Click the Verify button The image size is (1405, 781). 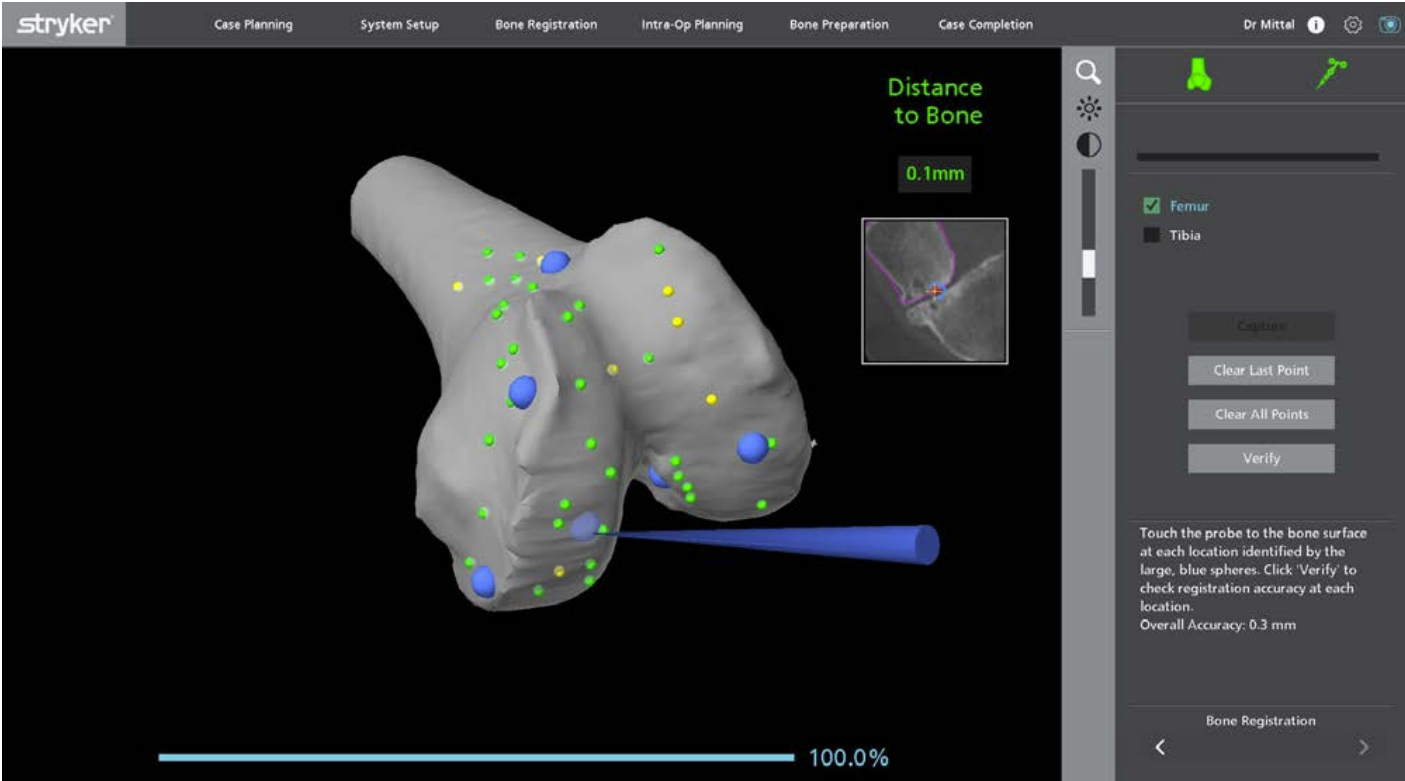click(1261, 458)
